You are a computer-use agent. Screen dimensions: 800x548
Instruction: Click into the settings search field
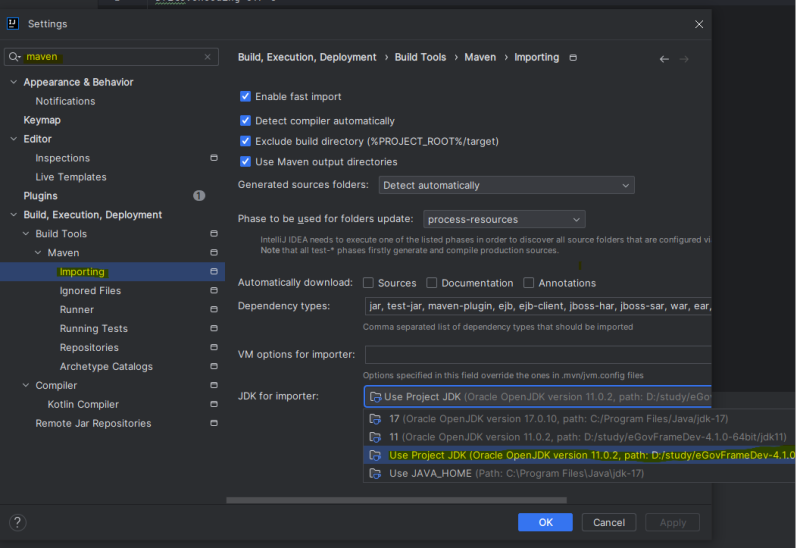pos(111,57)
